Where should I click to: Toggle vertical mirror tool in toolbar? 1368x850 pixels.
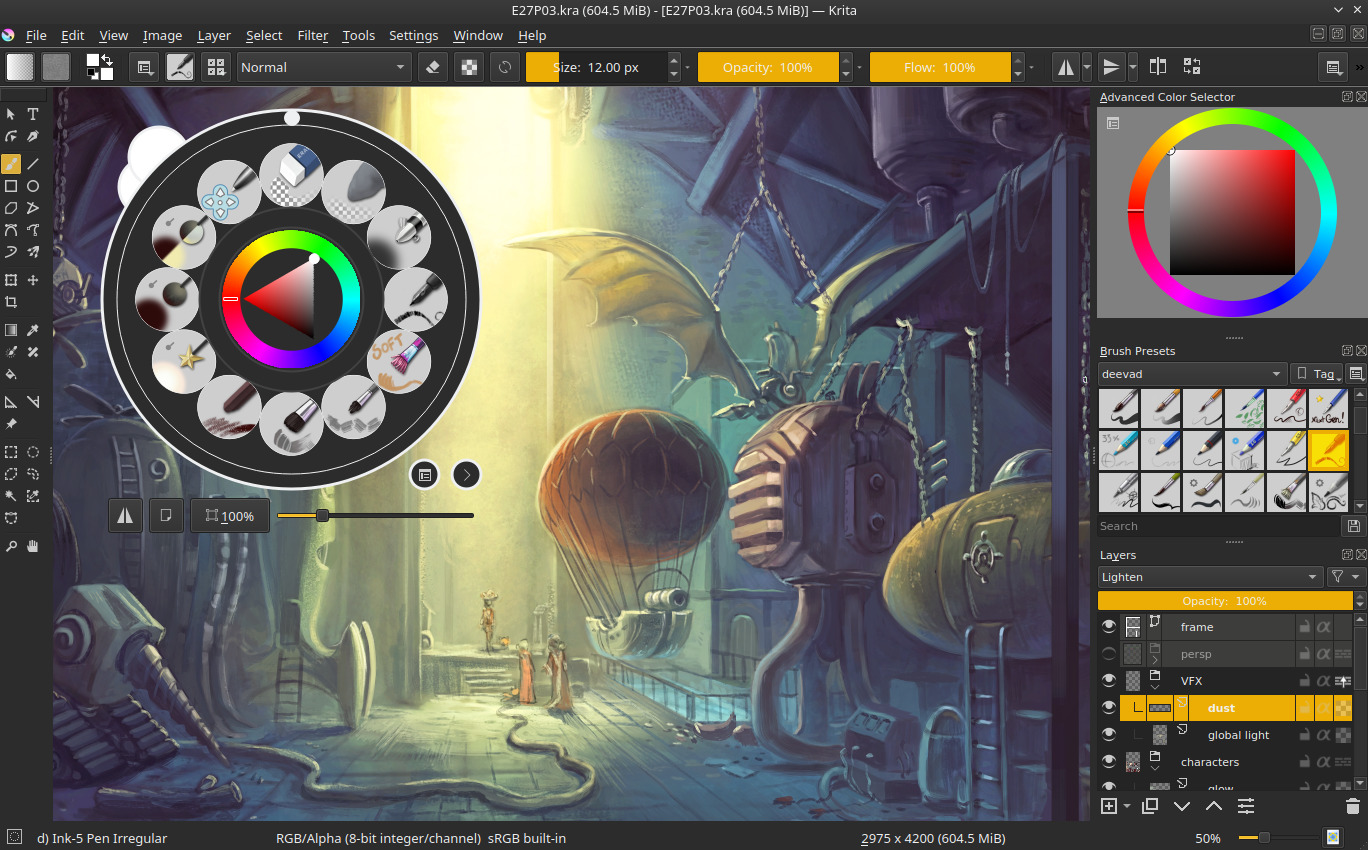pyautogui.click(x=1110, y=67)
